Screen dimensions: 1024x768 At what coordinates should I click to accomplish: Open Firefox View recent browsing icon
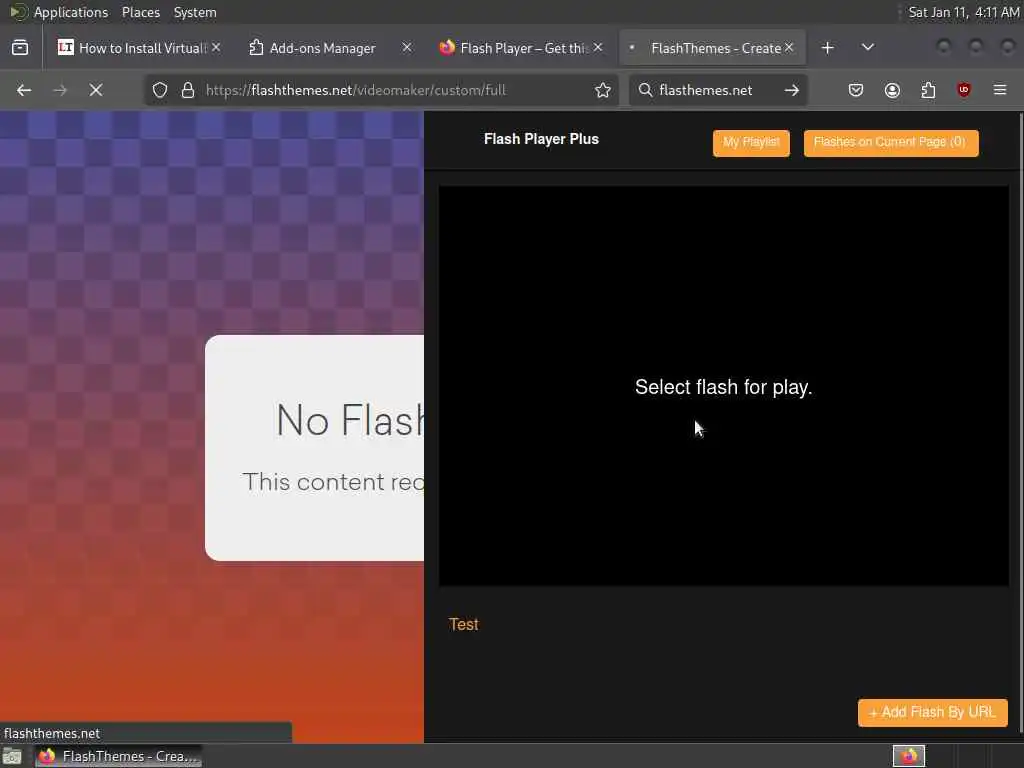20,48
